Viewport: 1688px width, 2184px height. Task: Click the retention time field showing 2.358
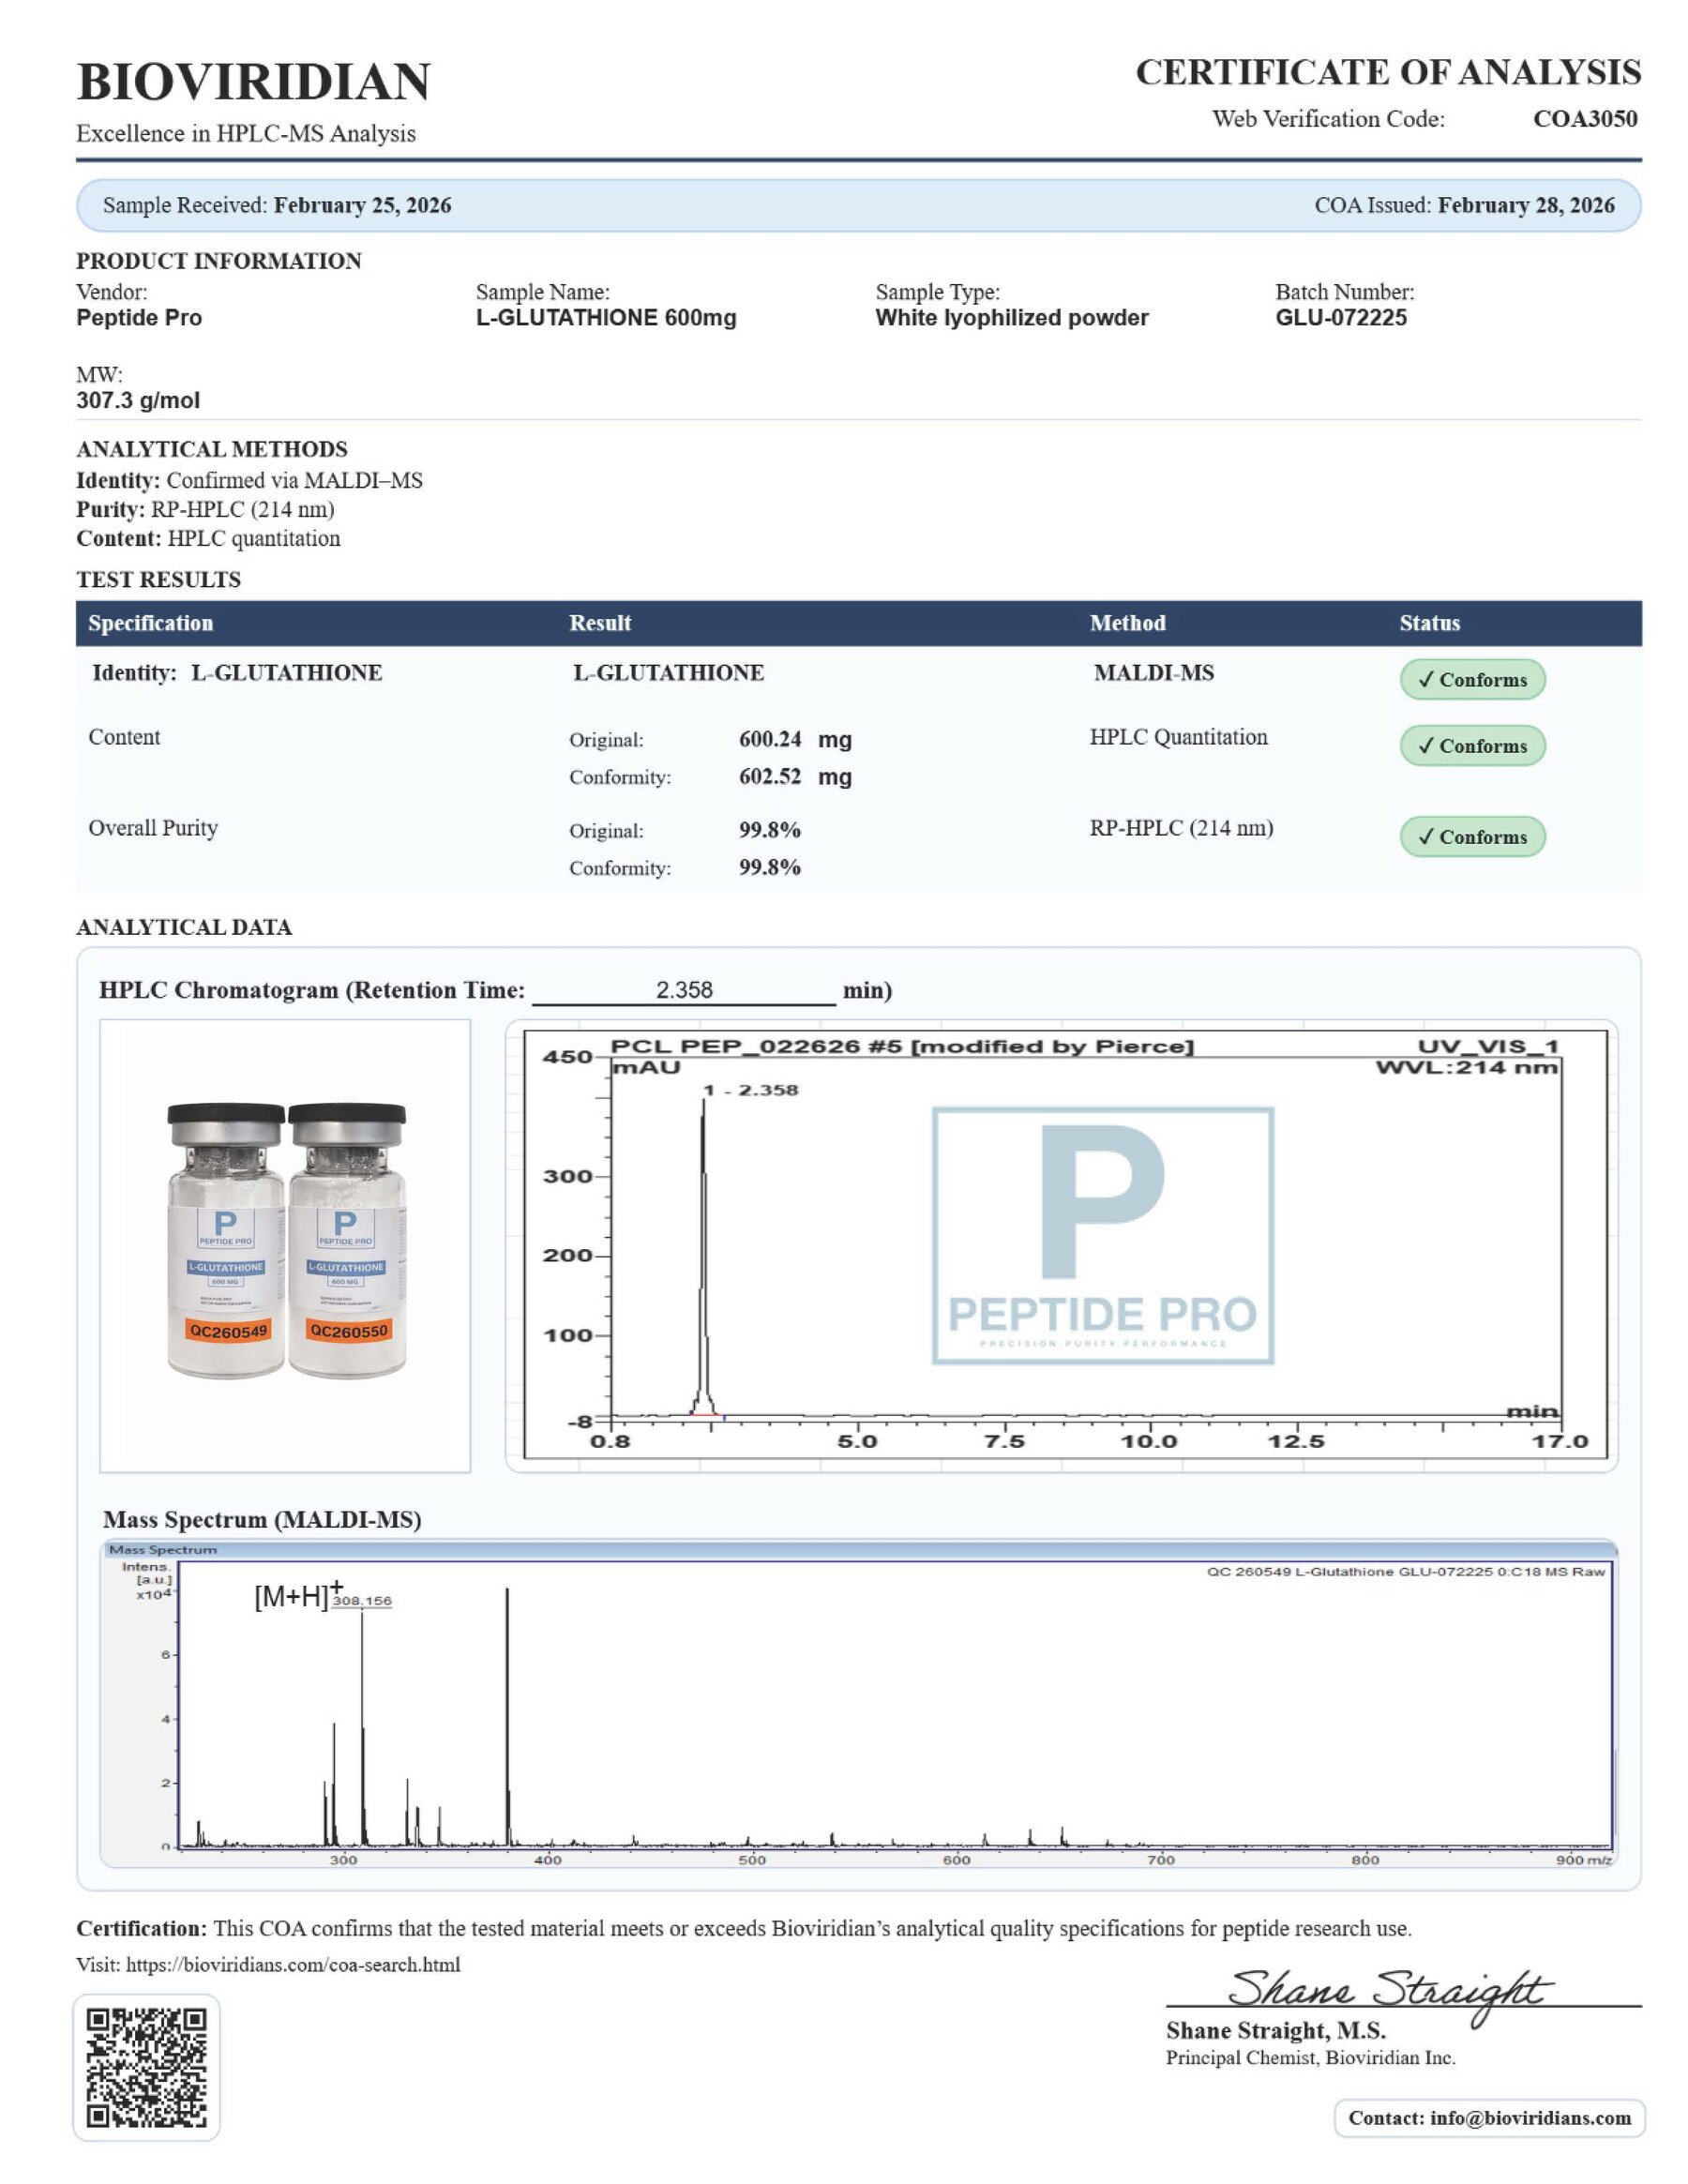point(684,990)
